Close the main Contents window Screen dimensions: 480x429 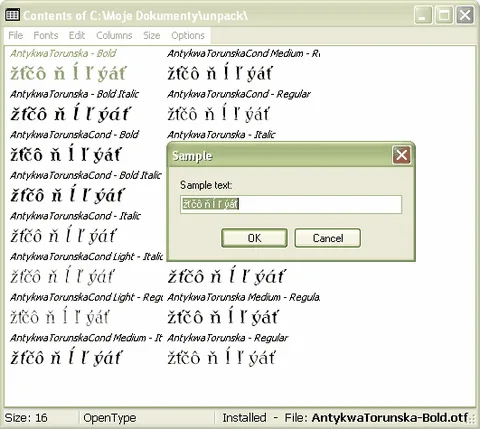tap(465, 15)
